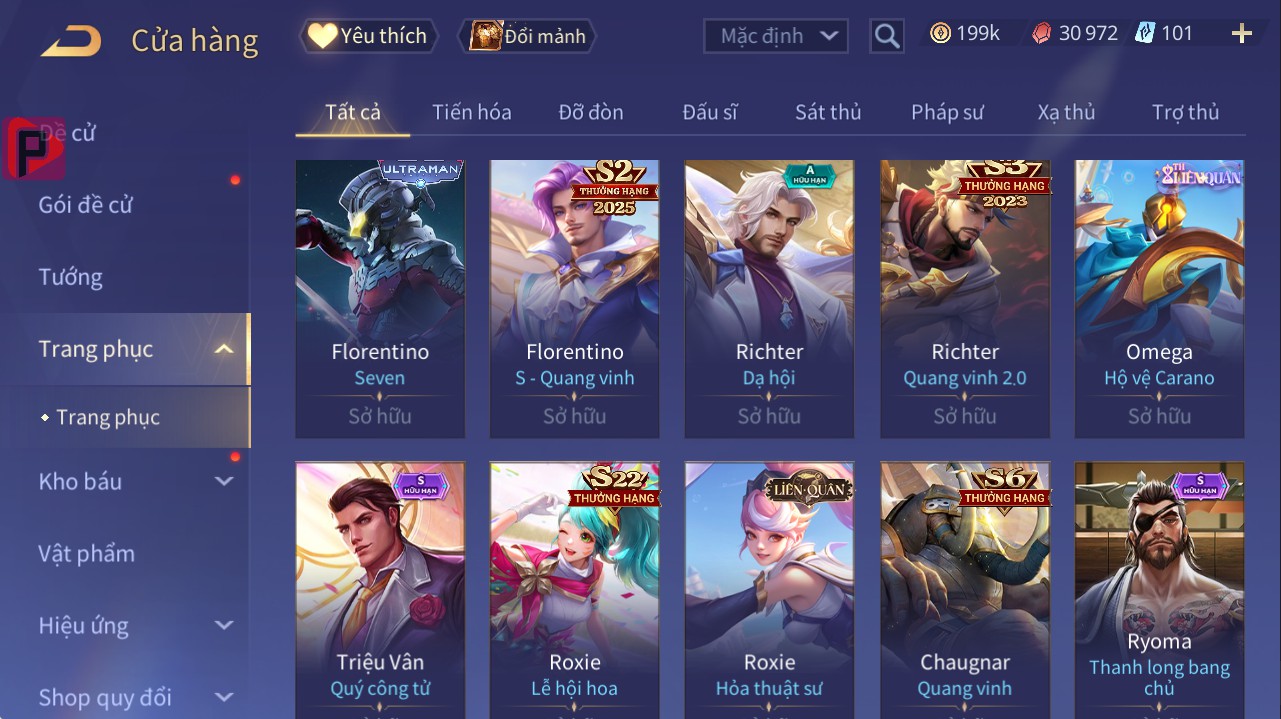Expand the Kho báu sidebar section

(224, 482)
